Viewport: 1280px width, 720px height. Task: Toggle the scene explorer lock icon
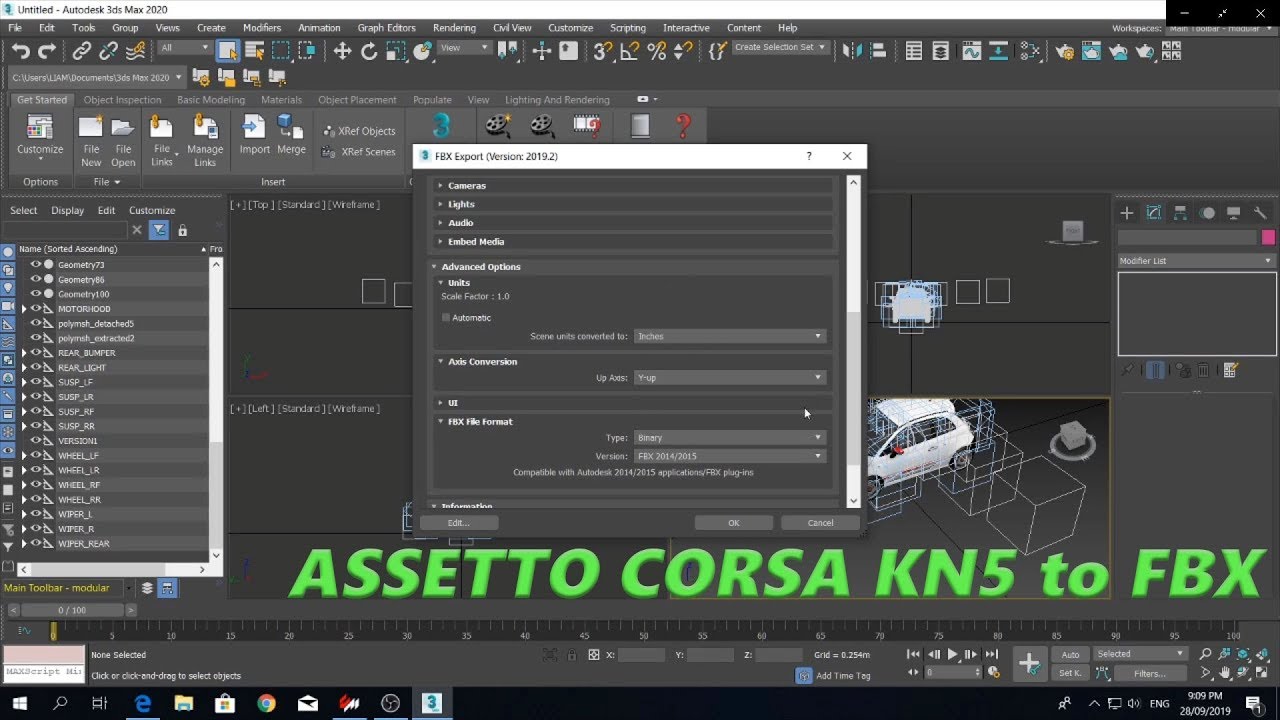coord(182,230)
